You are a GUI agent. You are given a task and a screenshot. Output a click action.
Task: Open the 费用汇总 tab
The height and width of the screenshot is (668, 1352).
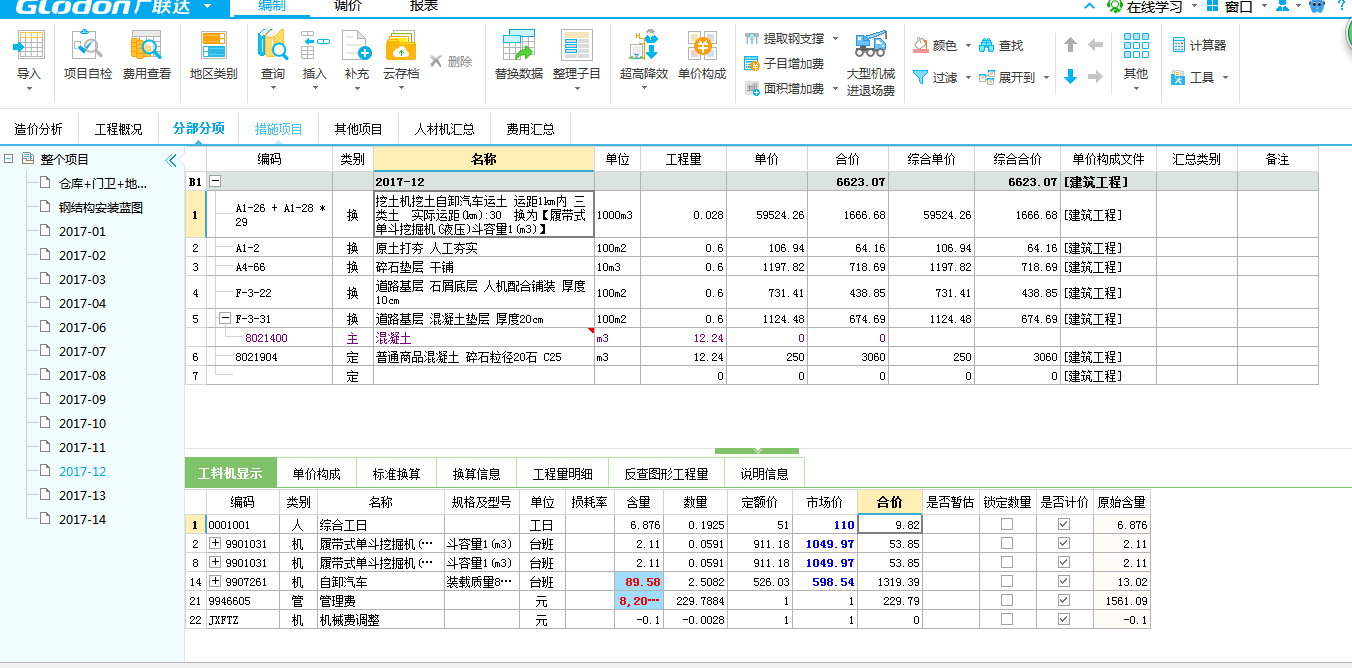(x=530, y=129)
